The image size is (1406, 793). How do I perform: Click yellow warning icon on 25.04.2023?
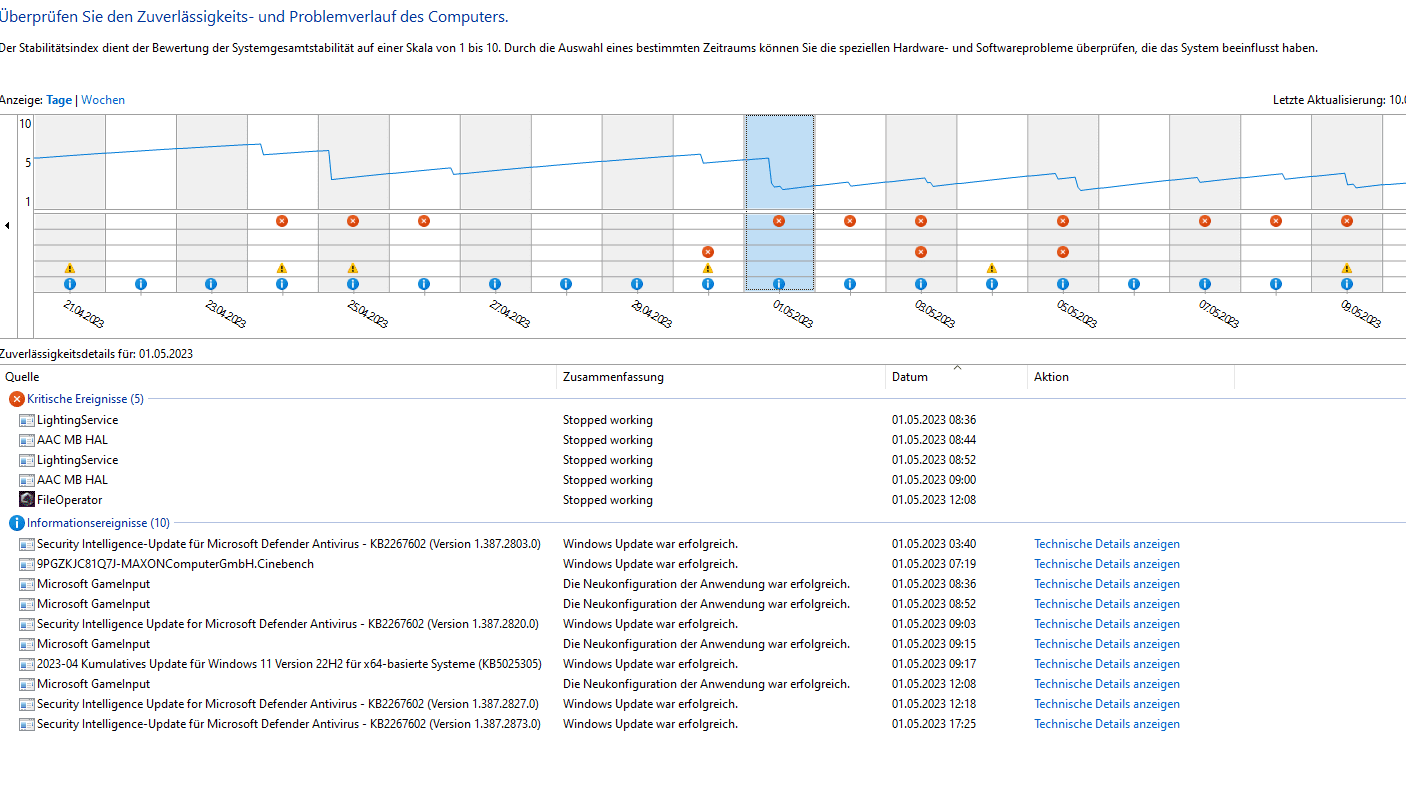(353, 268)
